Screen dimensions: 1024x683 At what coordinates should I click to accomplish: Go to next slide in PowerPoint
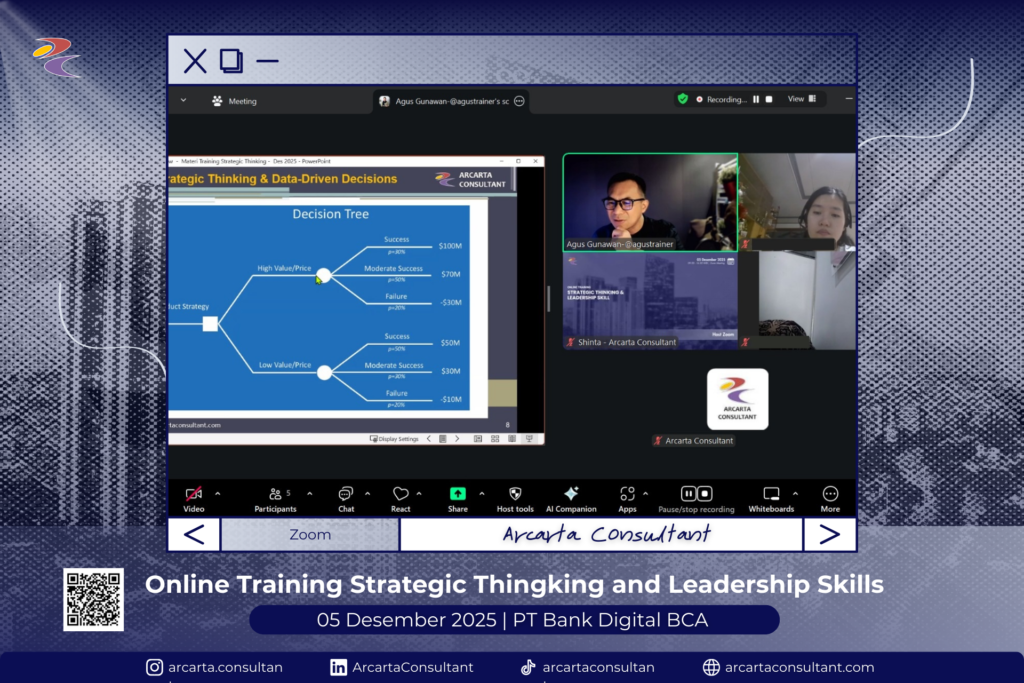(457, 438)
